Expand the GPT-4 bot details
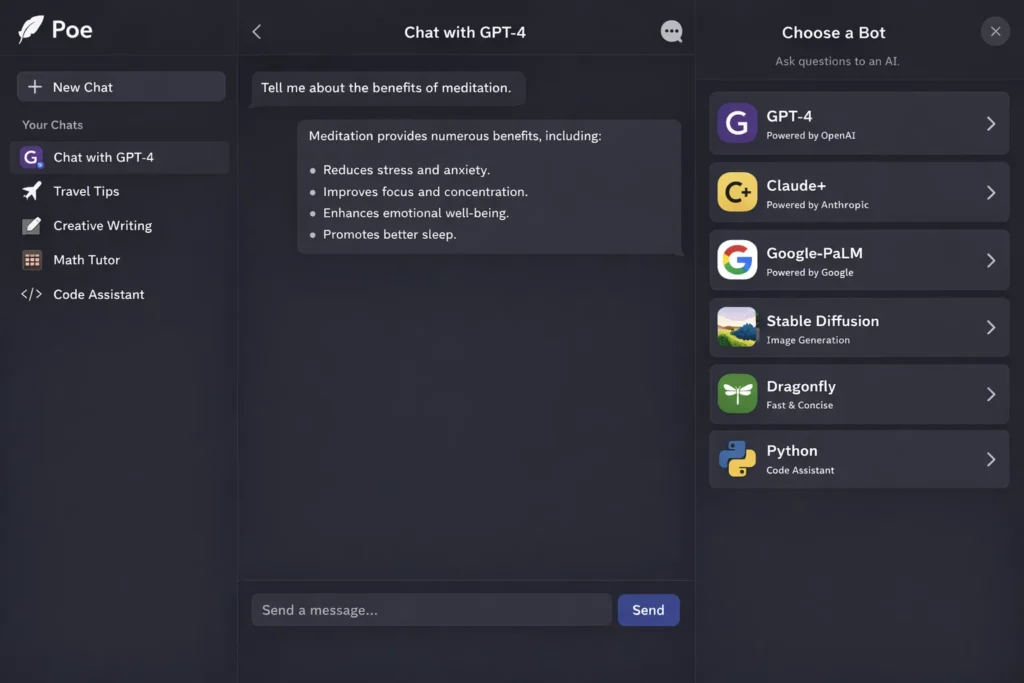Image resolution: width=1024 pixels, height=683 pixels. [x=989, y=123]
